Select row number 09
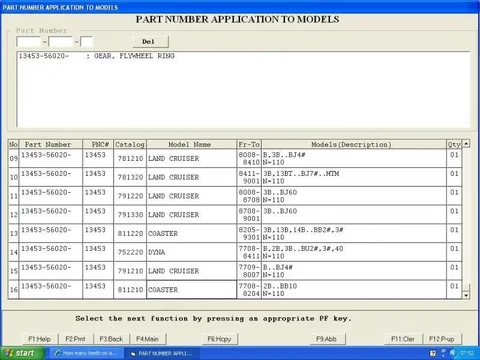The image size is (480, 360). (14, 158)
